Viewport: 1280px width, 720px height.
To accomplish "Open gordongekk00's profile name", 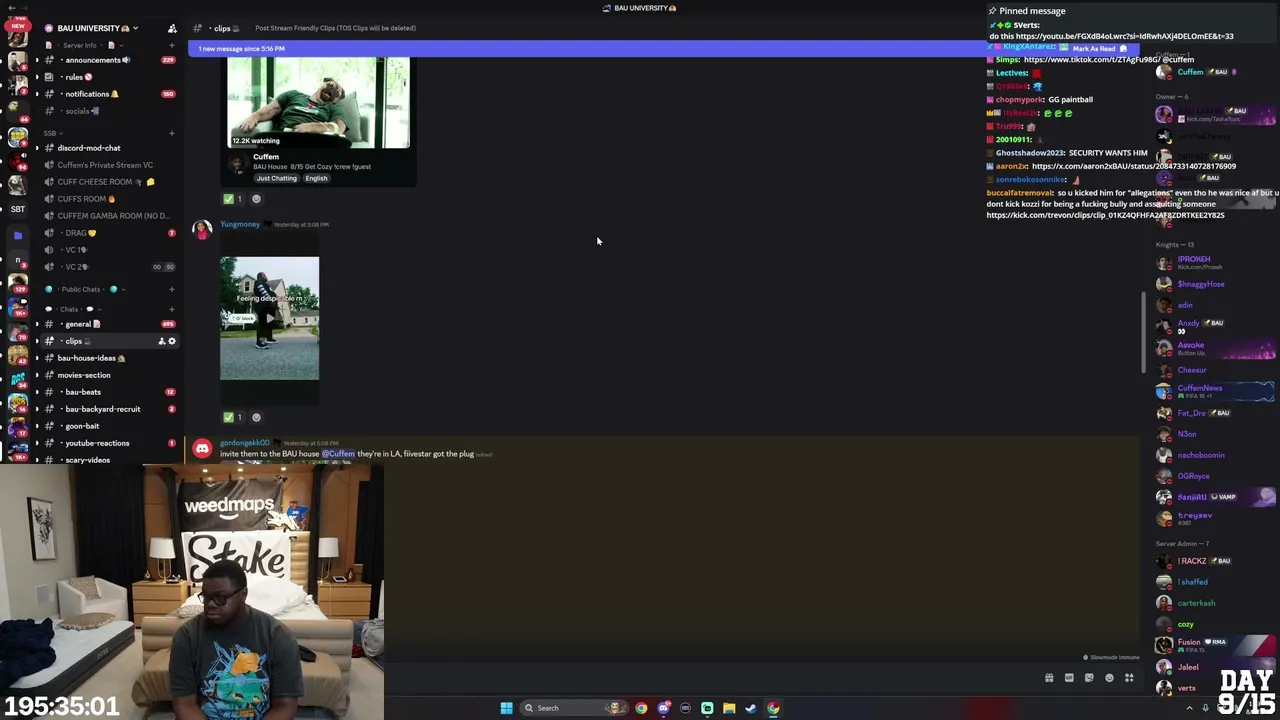I will pos(245,443).
